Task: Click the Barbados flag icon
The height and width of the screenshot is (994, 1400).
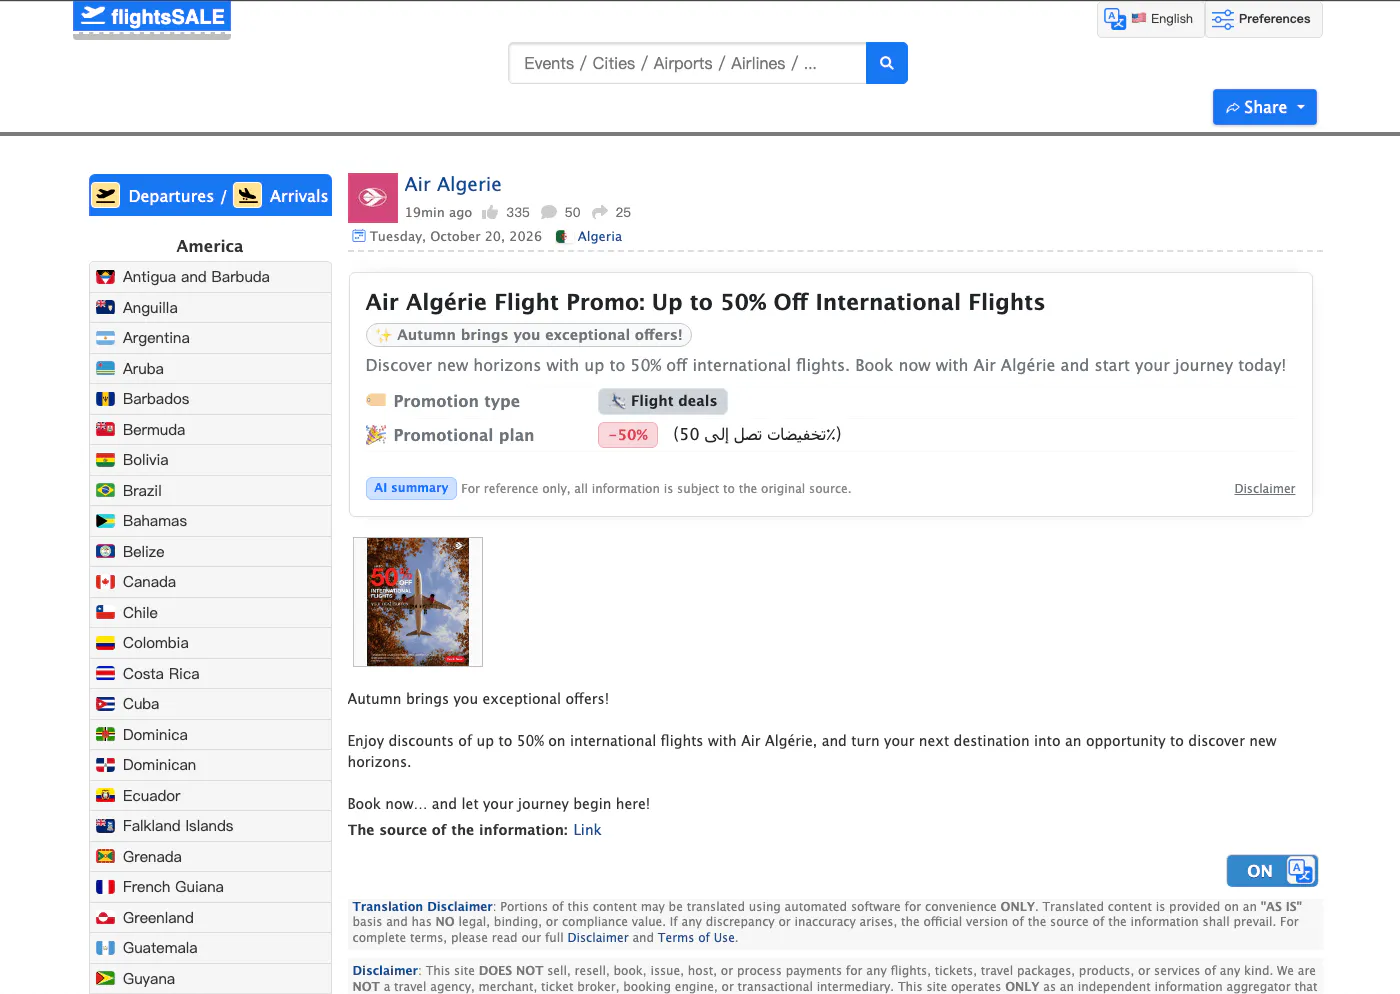Action: 105,399
